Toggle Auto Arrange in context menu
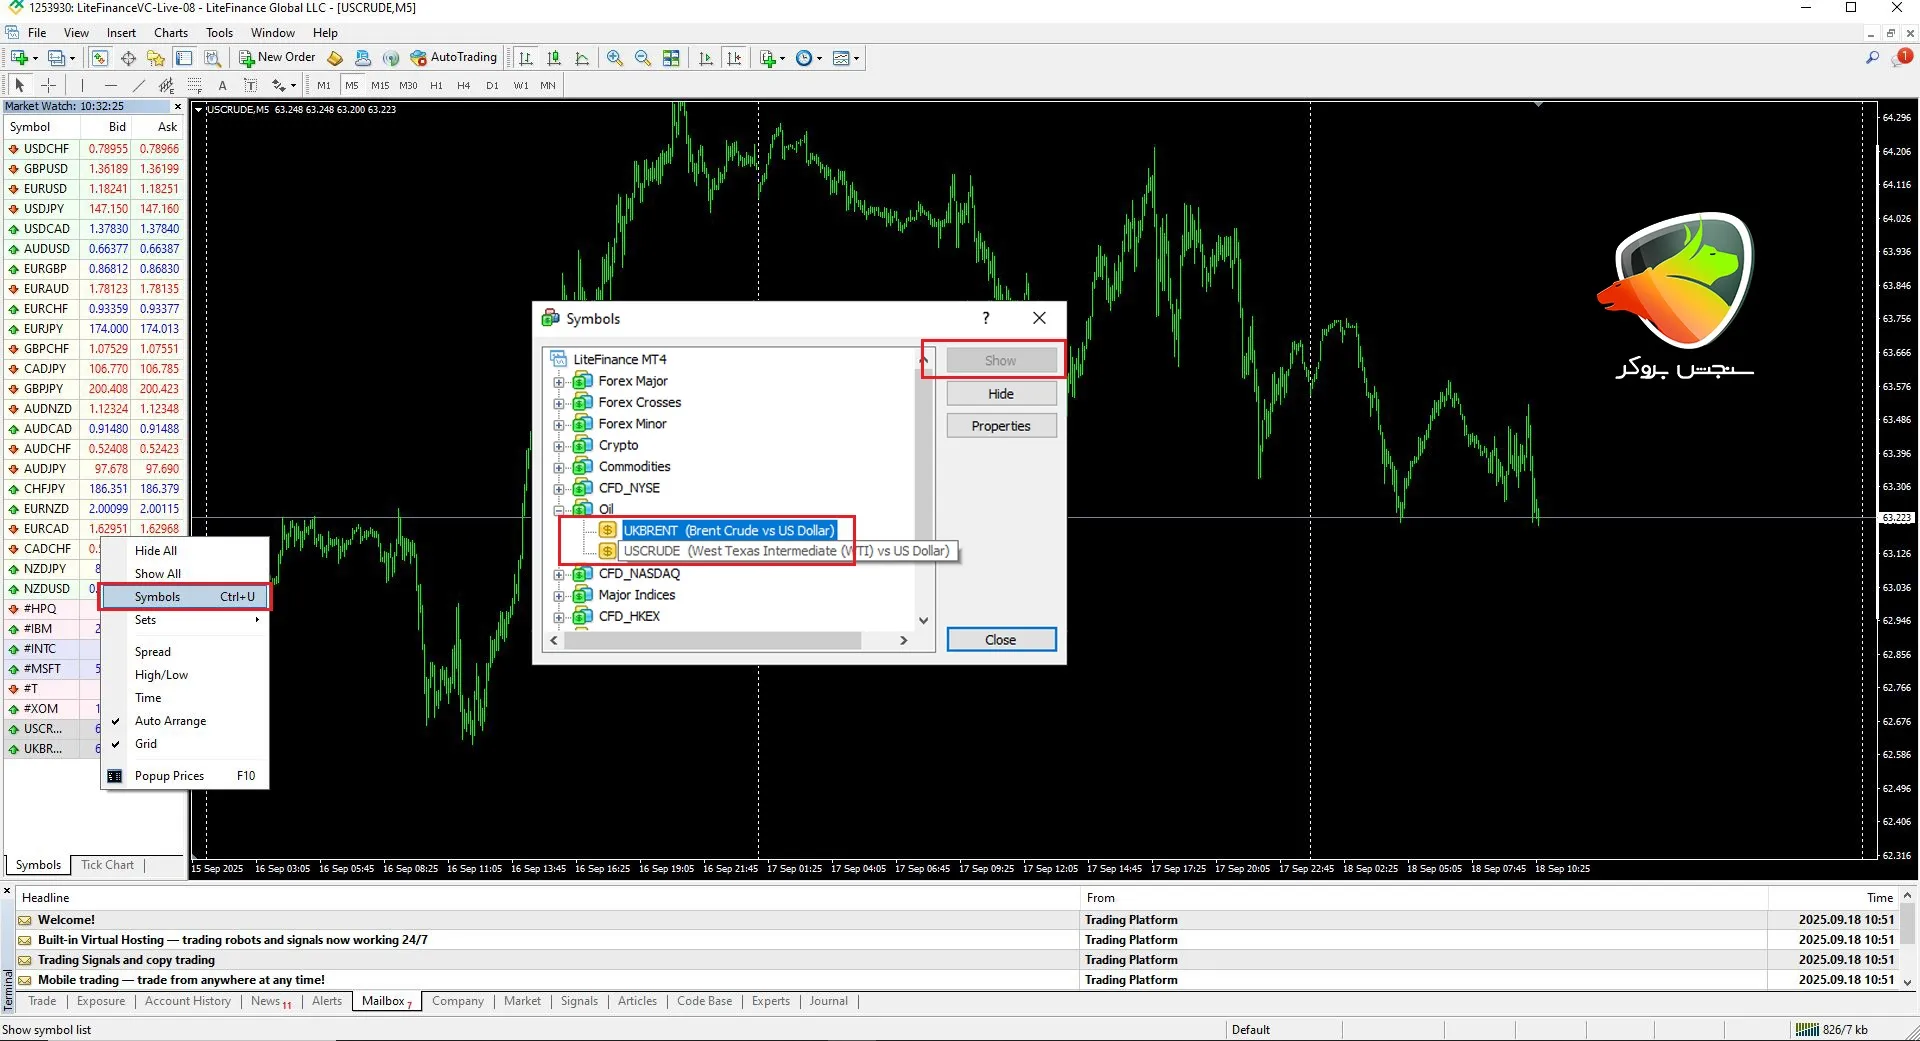Viewport: 1920px width, 1041px height. point(170,721)
